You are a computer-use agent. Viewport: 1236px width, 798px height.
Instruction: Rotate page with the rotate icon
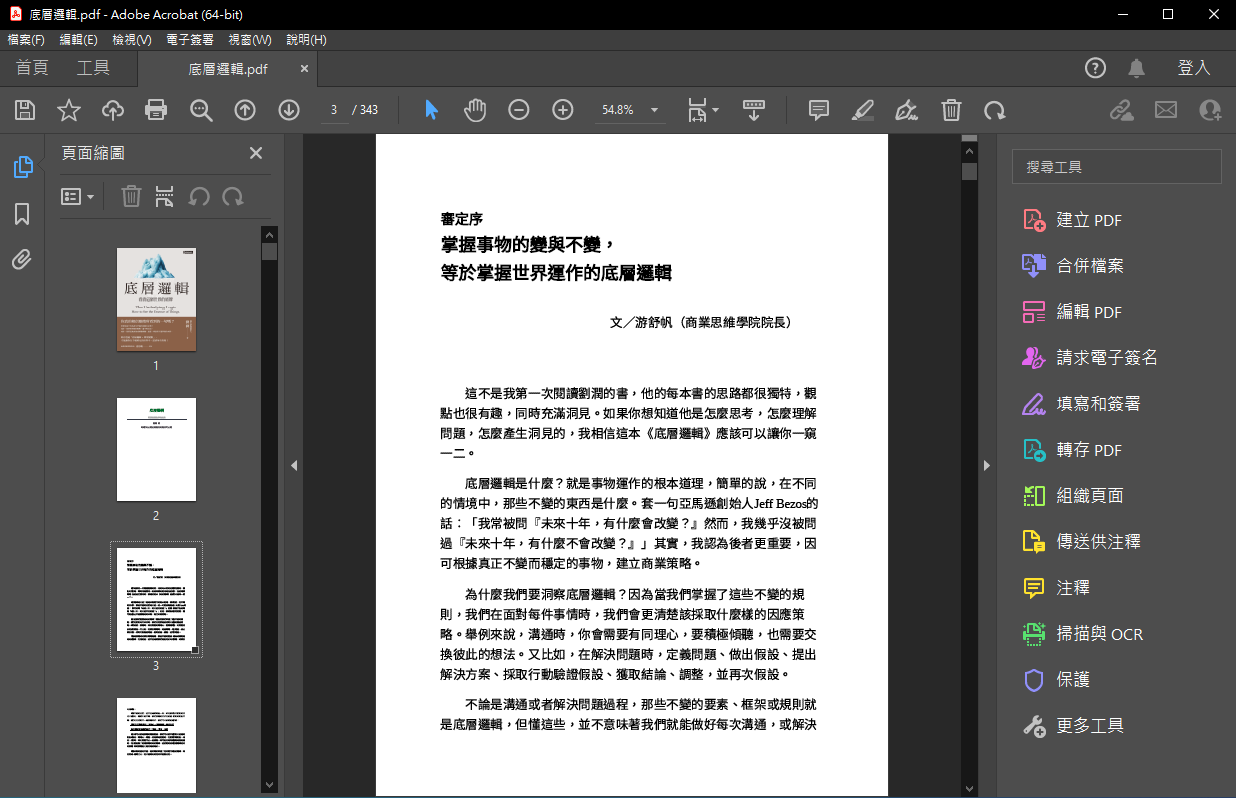click(994, 110)
